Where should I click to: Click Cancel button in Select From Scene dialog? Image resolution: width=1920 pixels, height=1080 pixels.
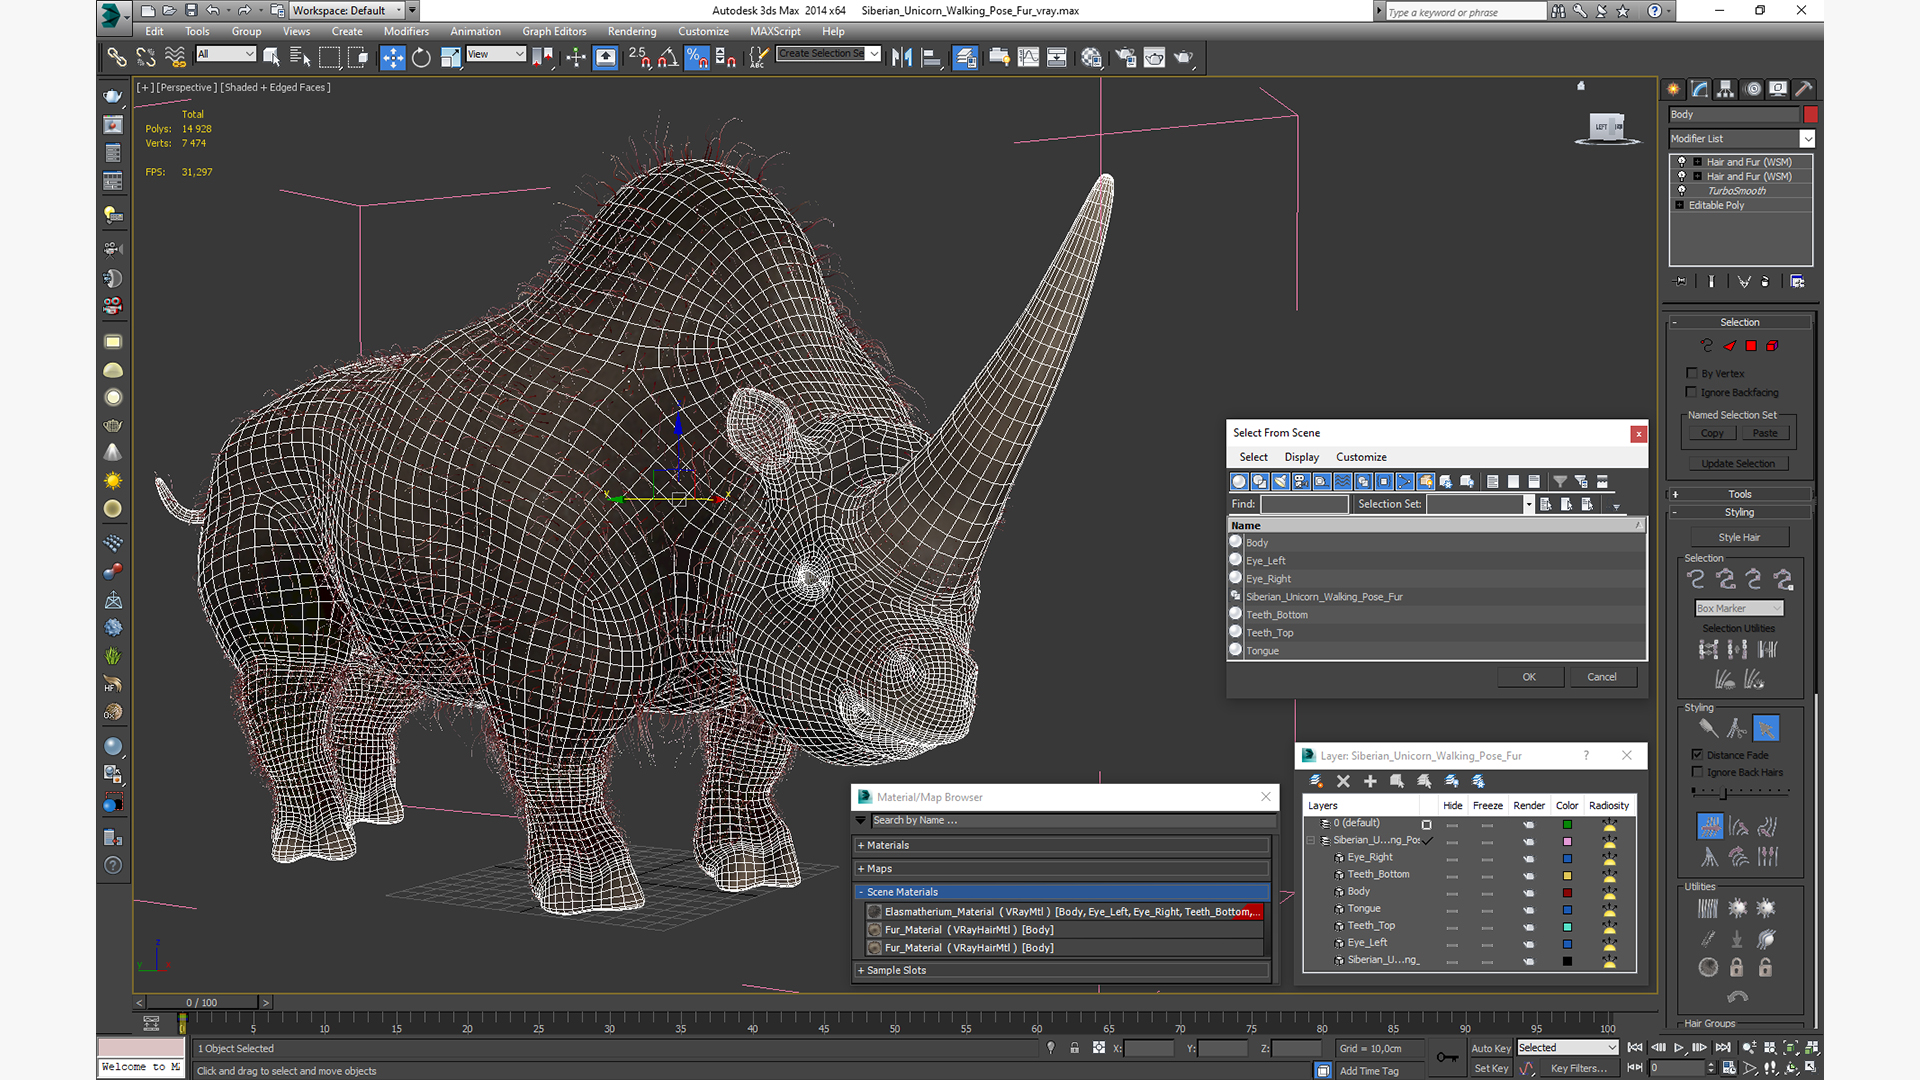[x=1601, y=676]
